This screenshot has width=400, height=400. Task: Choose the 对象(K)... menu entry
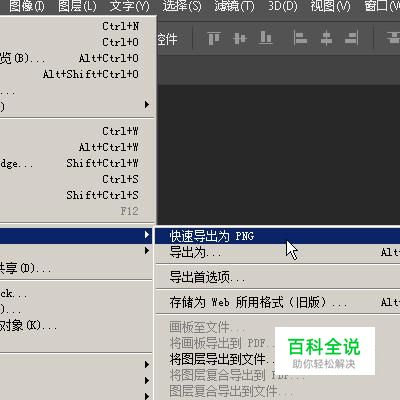point(77,325)
